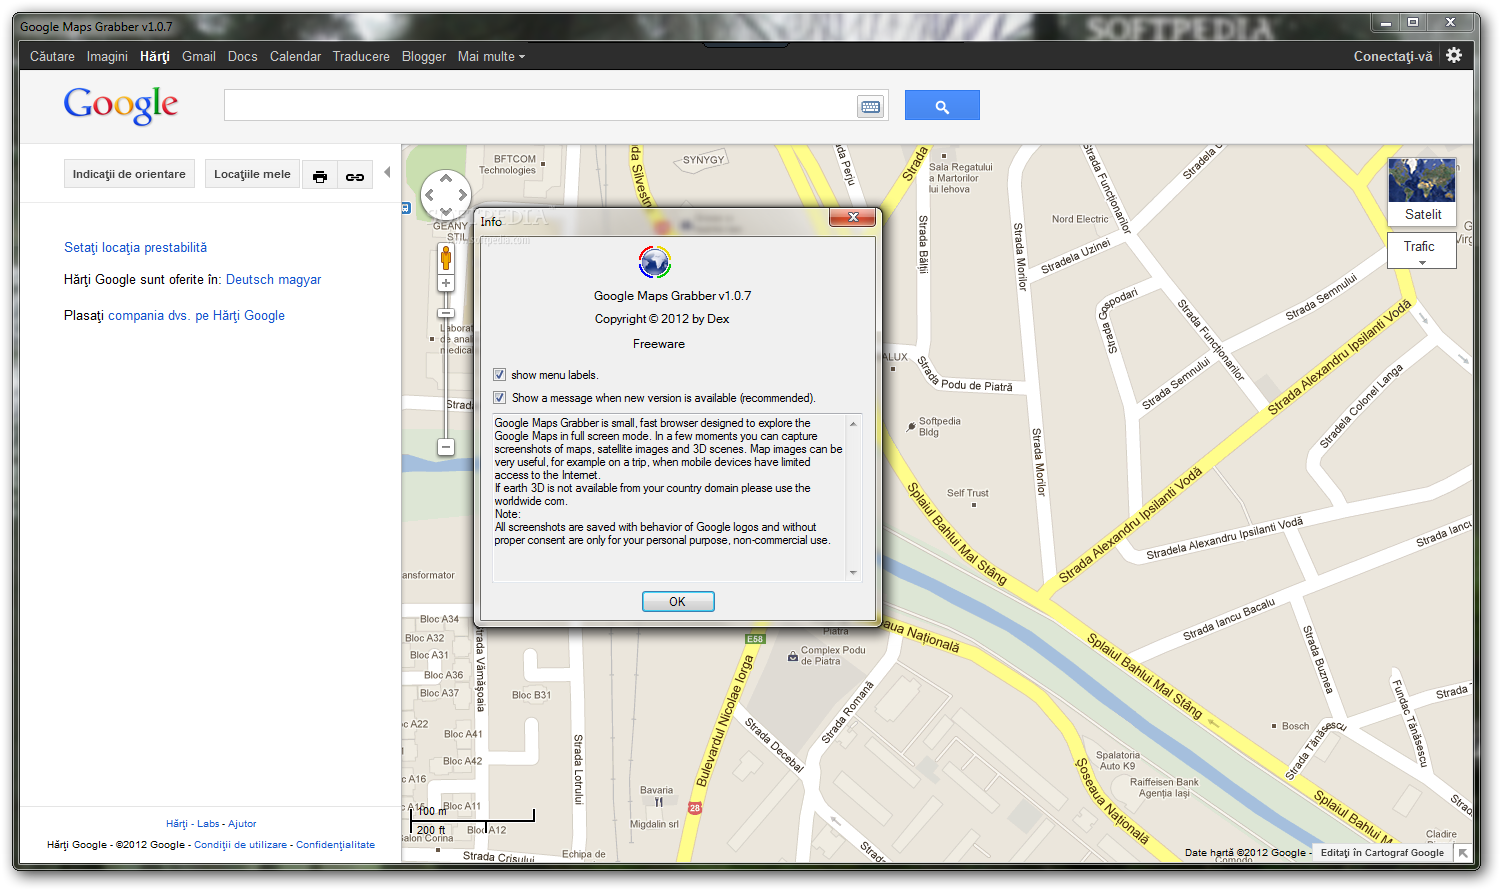Maximize the Google Maps Grabber window
The height and width of the screenshot is (891, 1501).
(1413, 22)
